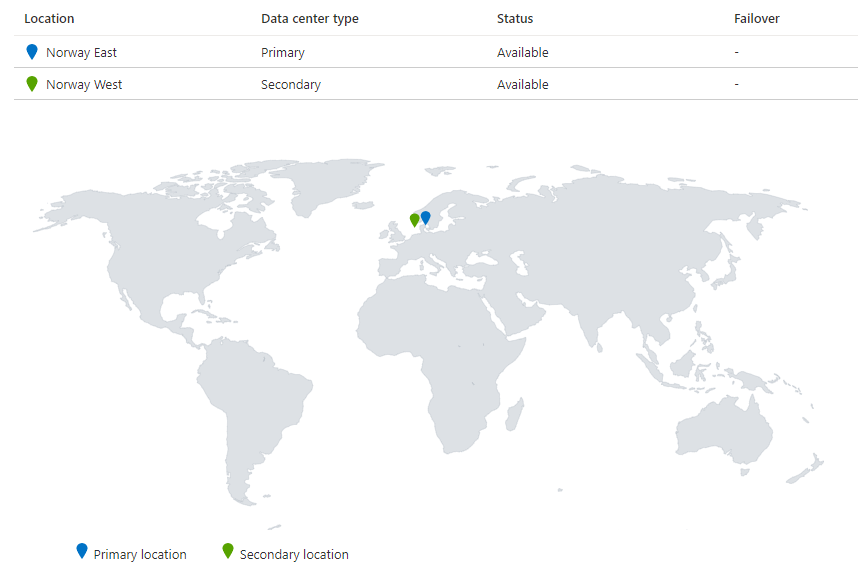Click the Primary location legend label
The width and height of the screenshot is (858, 580).
[140, 554]
